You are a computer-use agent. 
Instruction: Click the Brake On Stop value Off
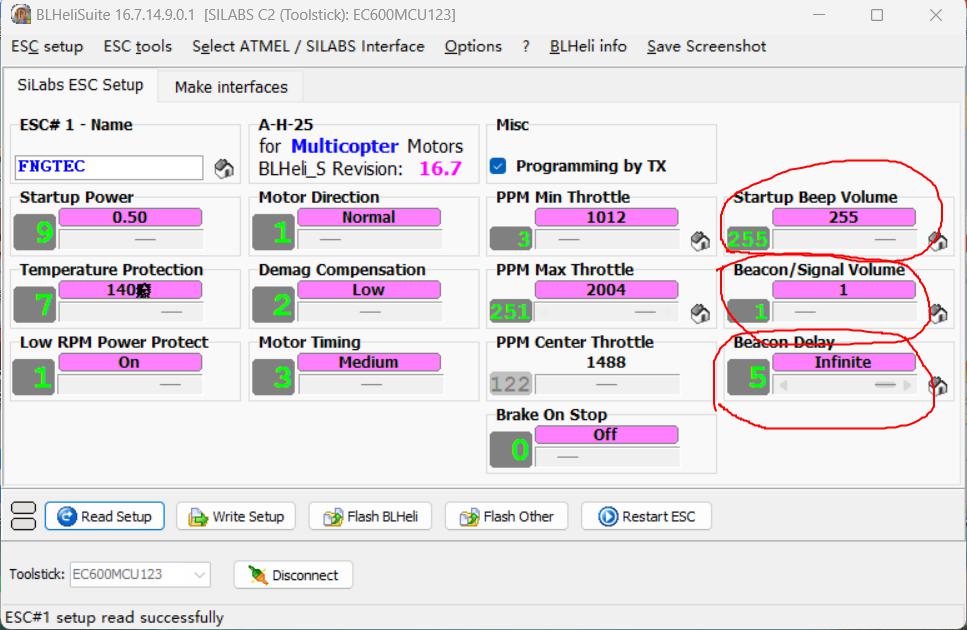click(606, 435)
